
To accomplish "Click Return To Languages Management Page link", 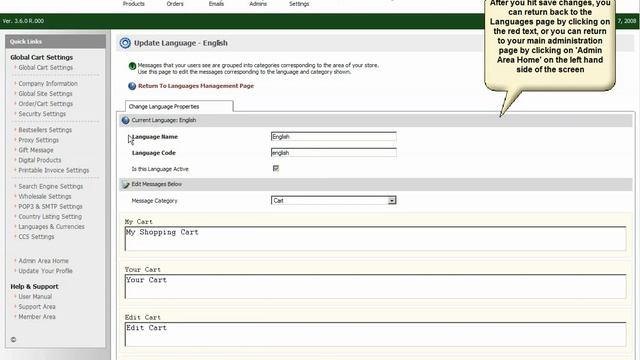I will (x=196, y=86).
